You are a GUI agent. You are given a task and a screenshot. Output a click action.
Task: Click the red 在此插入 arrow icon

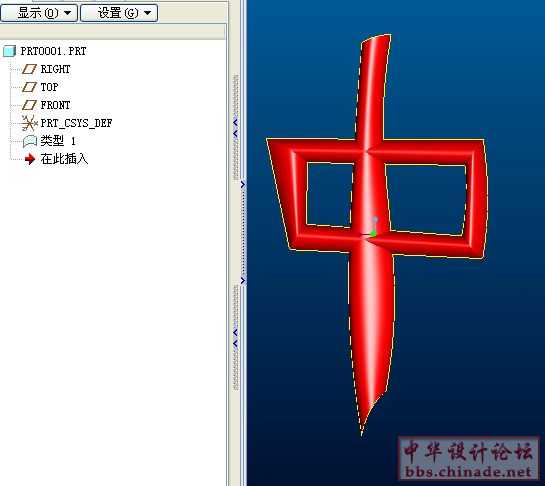tap(30, 159)
